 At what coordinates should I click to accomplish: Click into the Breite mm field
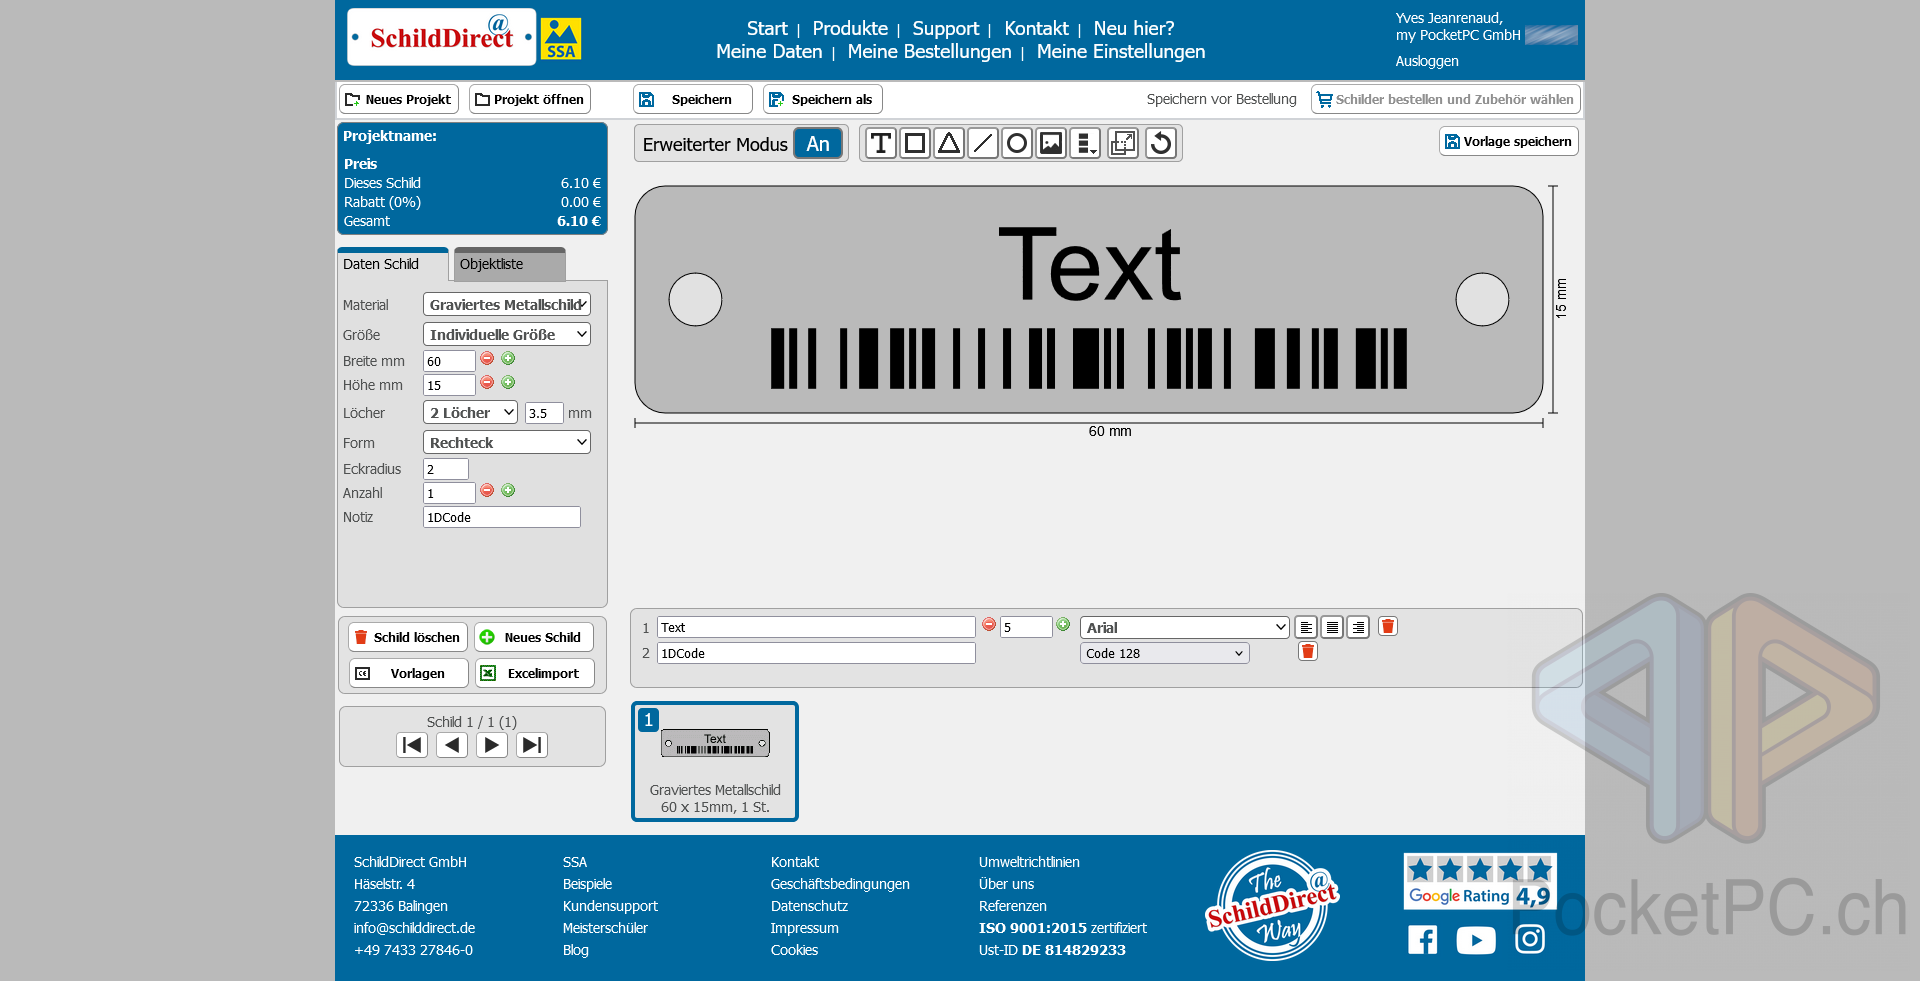click(x=449, y=361)
